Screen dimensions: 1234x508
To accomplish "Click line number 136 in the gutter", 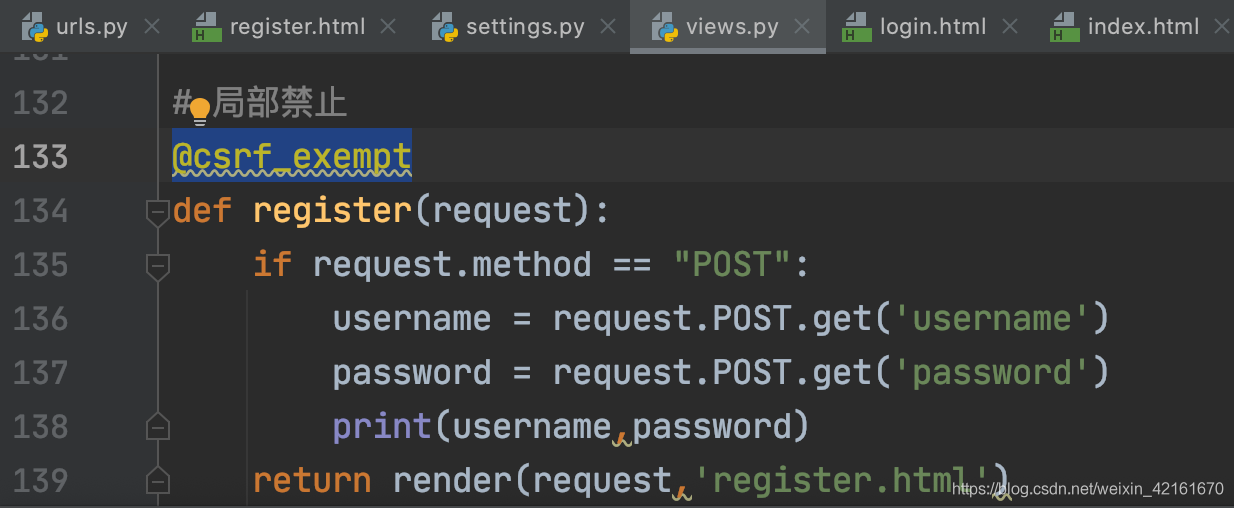I will pyautogui.click(x=41, y=319).
